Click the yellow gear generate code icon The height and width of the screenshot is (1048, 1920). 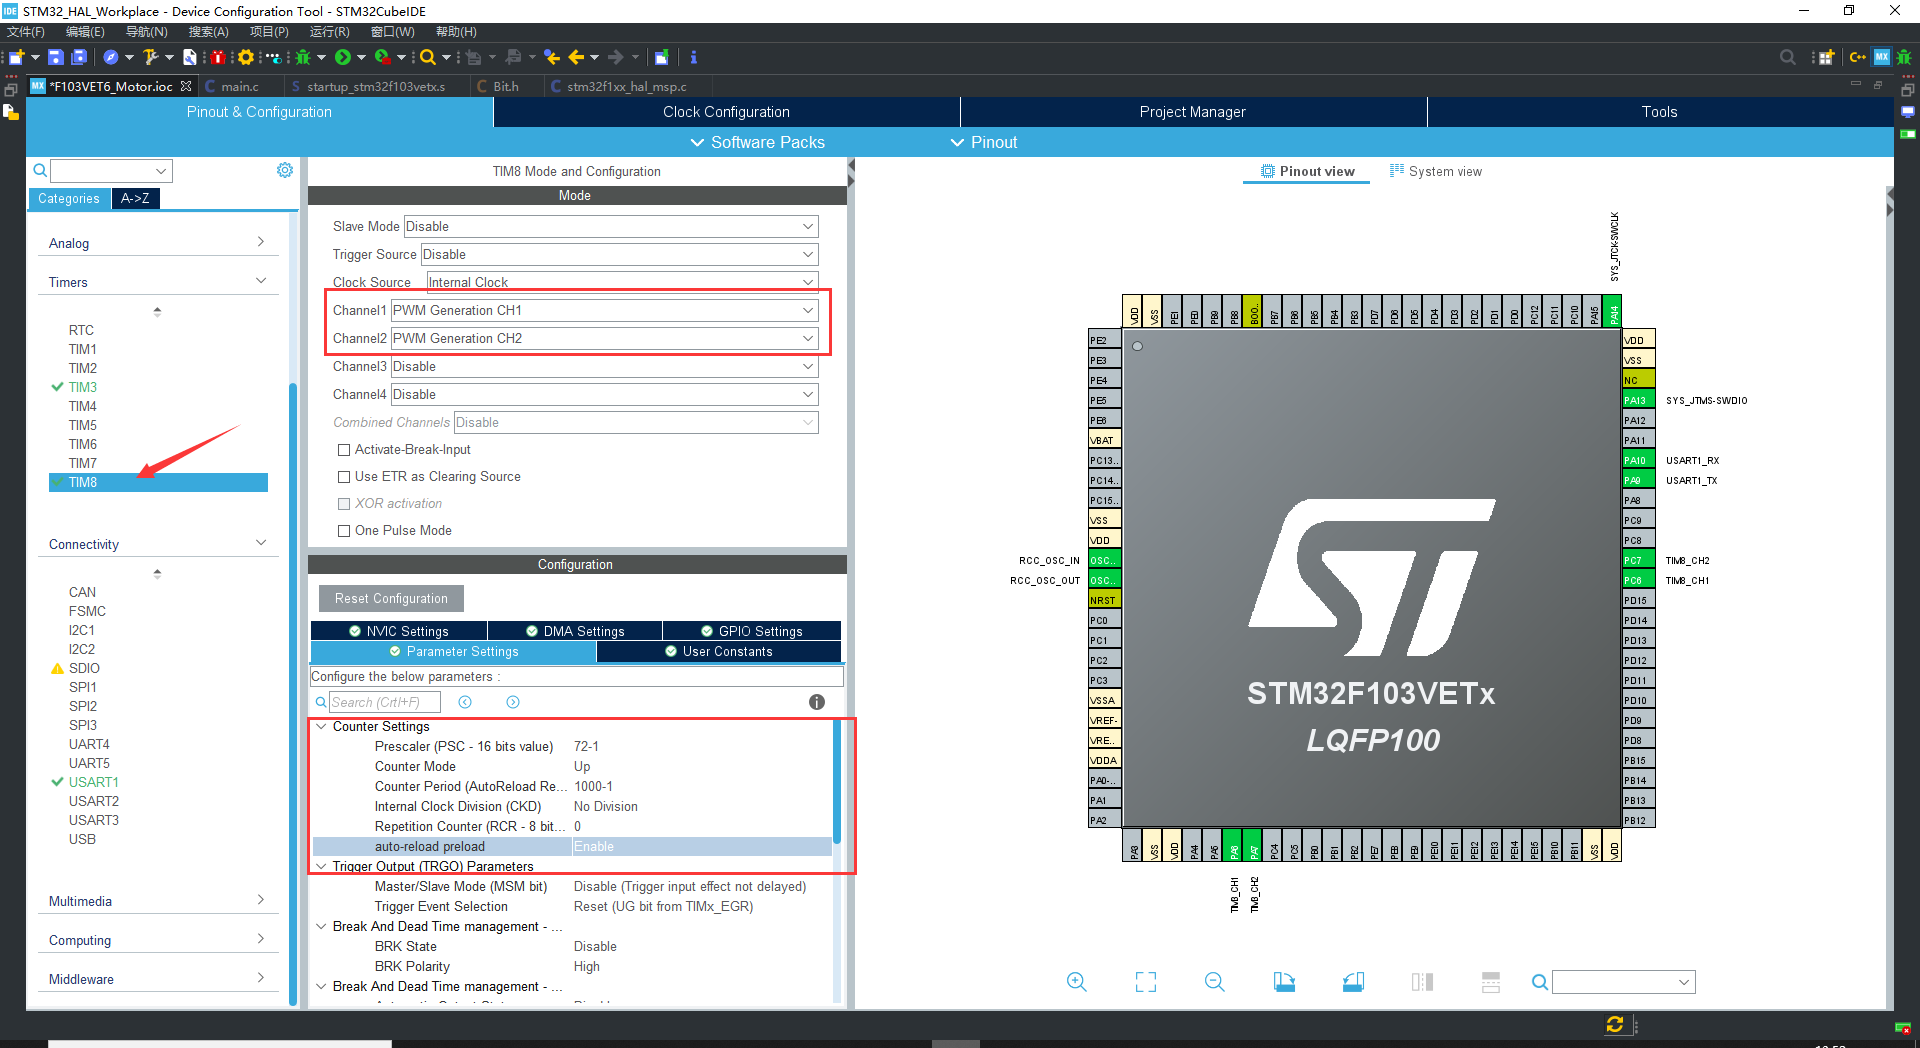(x=245, y=57)
